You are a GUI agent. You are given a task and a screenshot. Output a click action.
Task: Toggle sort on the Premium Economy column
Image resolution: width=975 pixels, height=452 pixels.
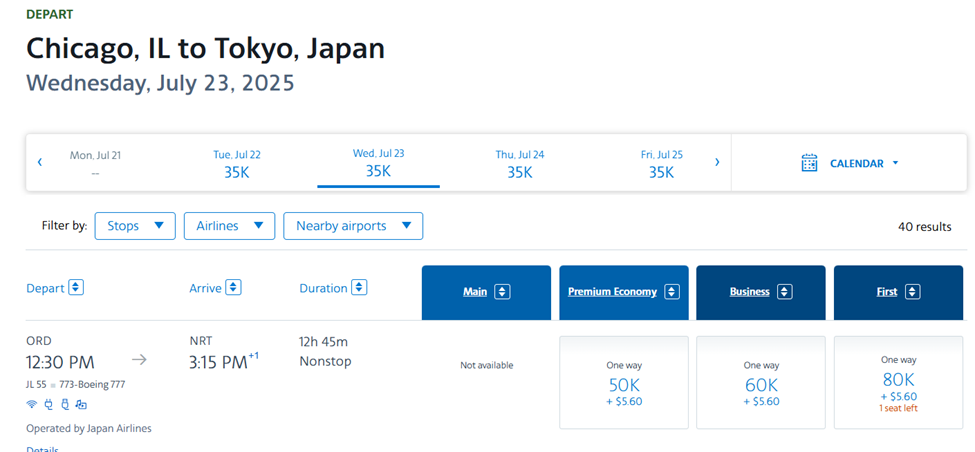pos(672,292)
